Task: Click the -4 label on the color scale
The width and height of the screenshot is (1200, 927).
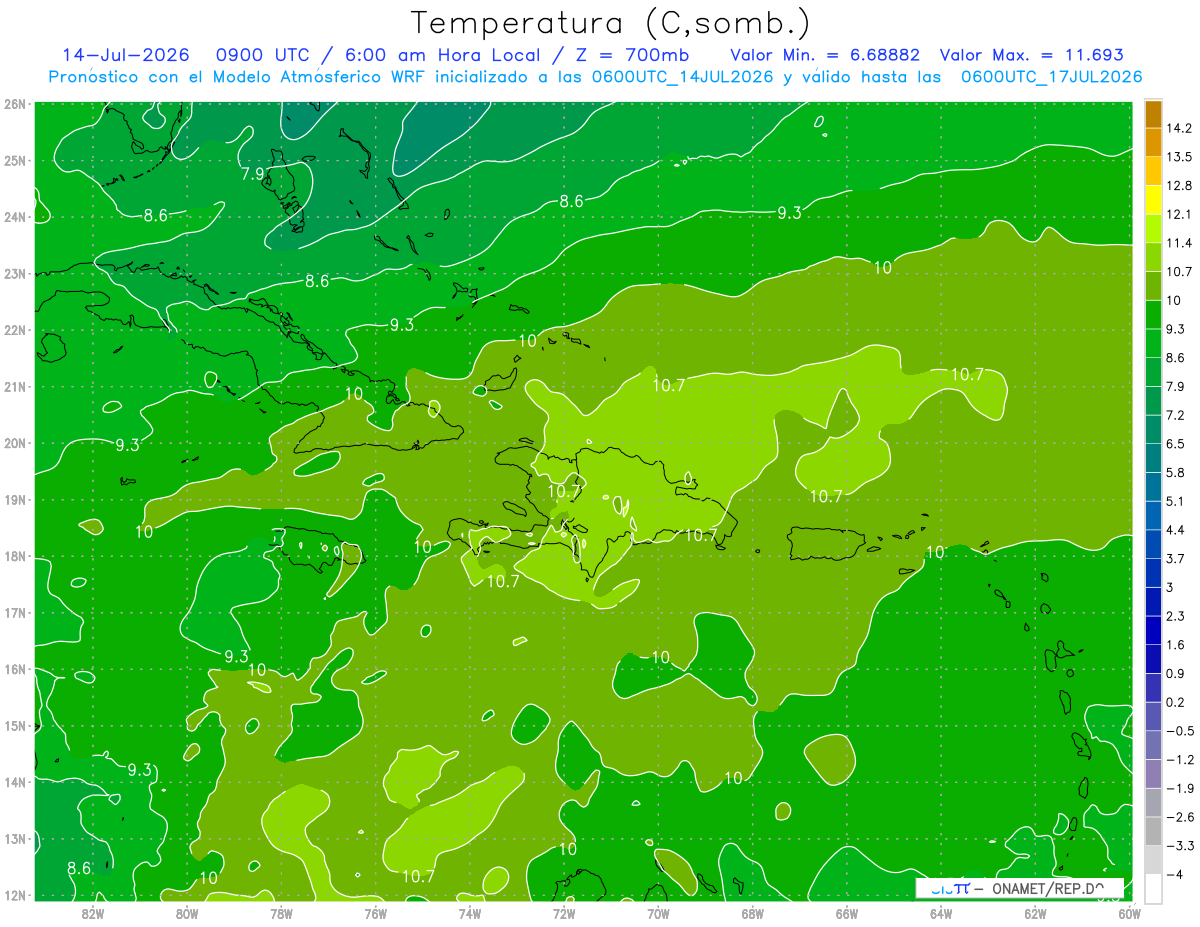Action: [x=1176, y=874]
